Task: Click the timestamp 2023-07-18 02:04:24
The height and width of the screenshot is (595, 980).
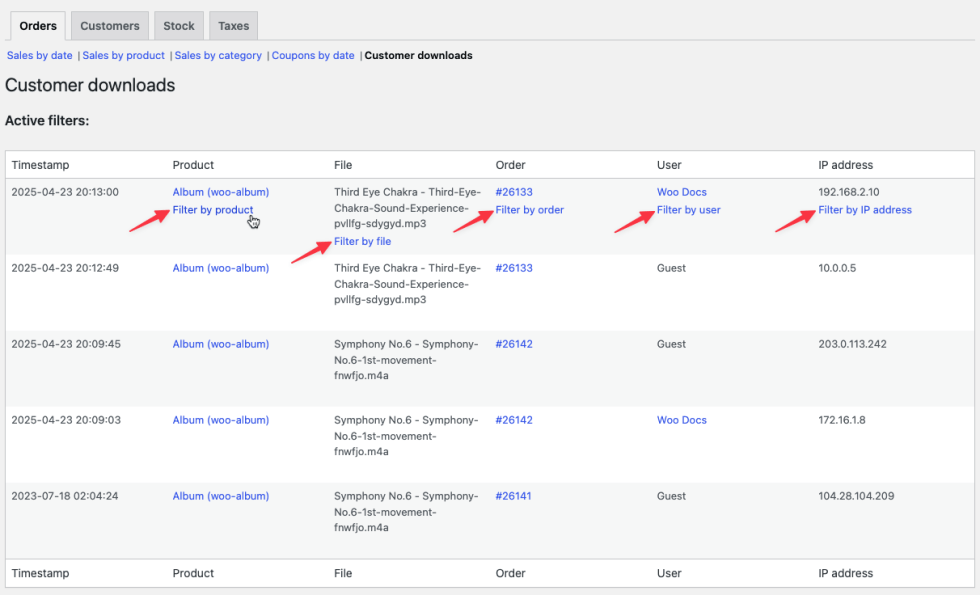Action: click(x=64, y=496)
